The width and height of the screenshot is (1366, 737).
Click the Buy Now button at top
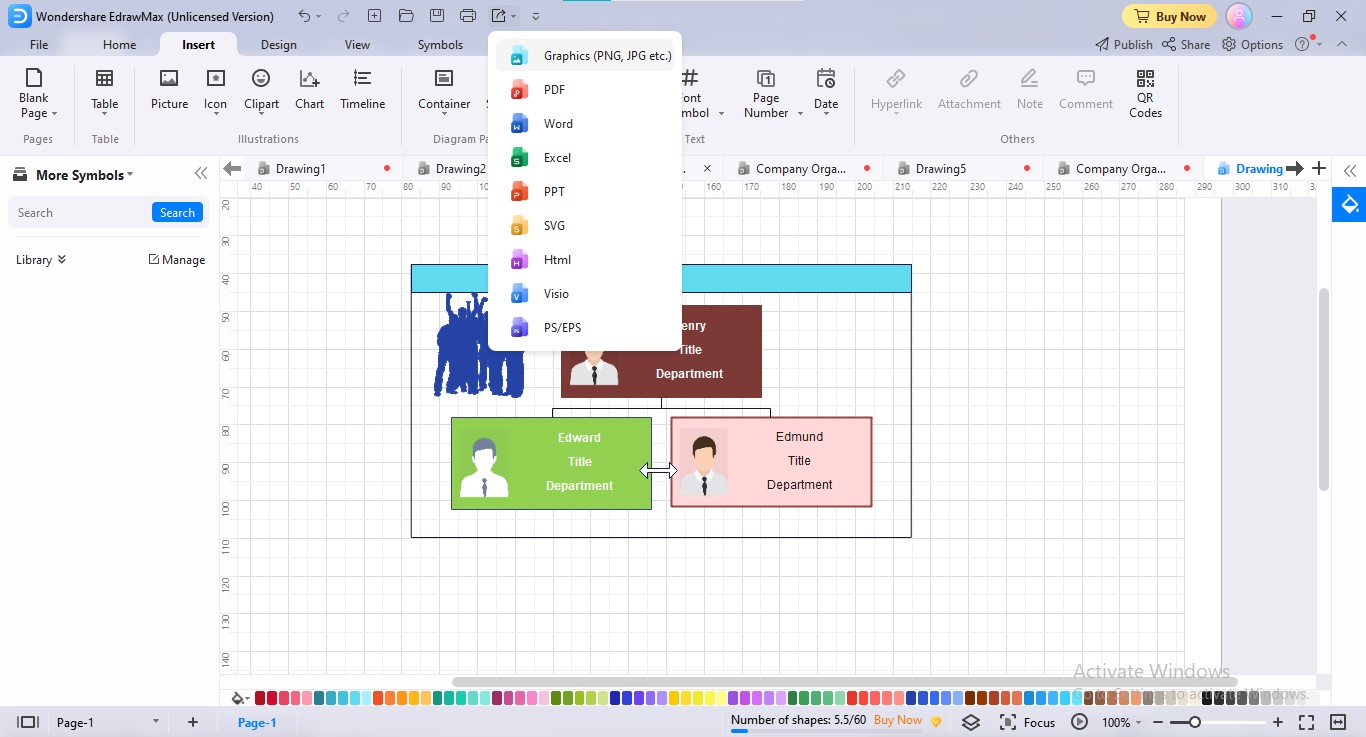pyautogui.click(x=1169, y=16)
